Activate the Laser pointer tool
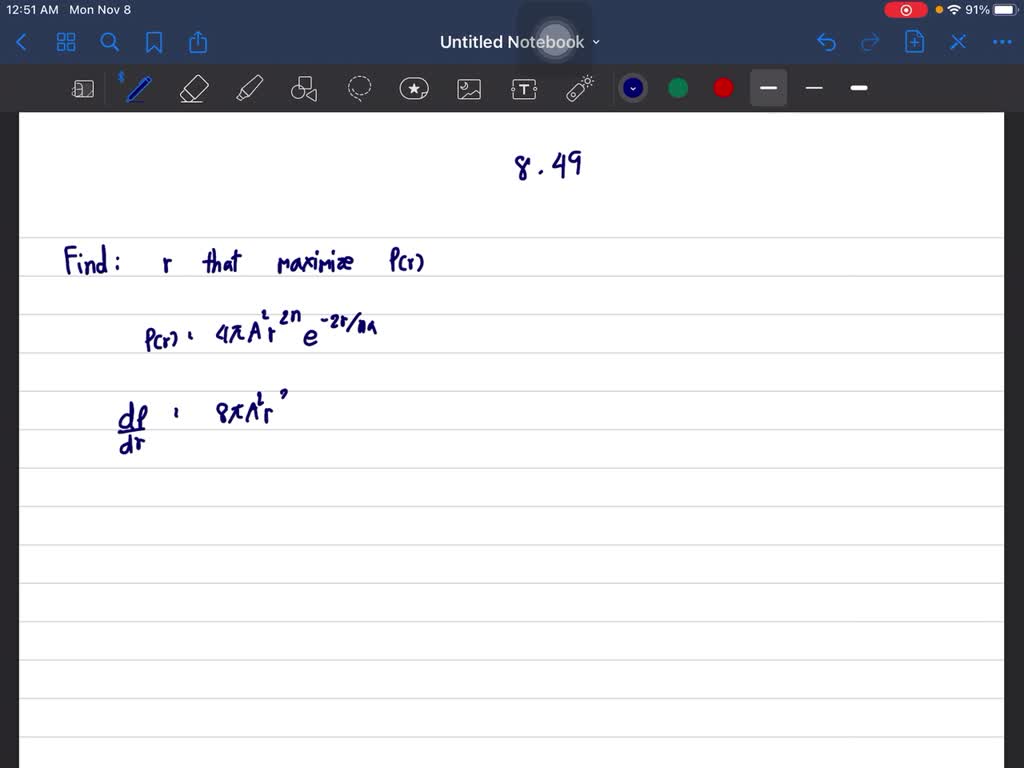Viewport: 1024px width, 768px height. point(579,88)
